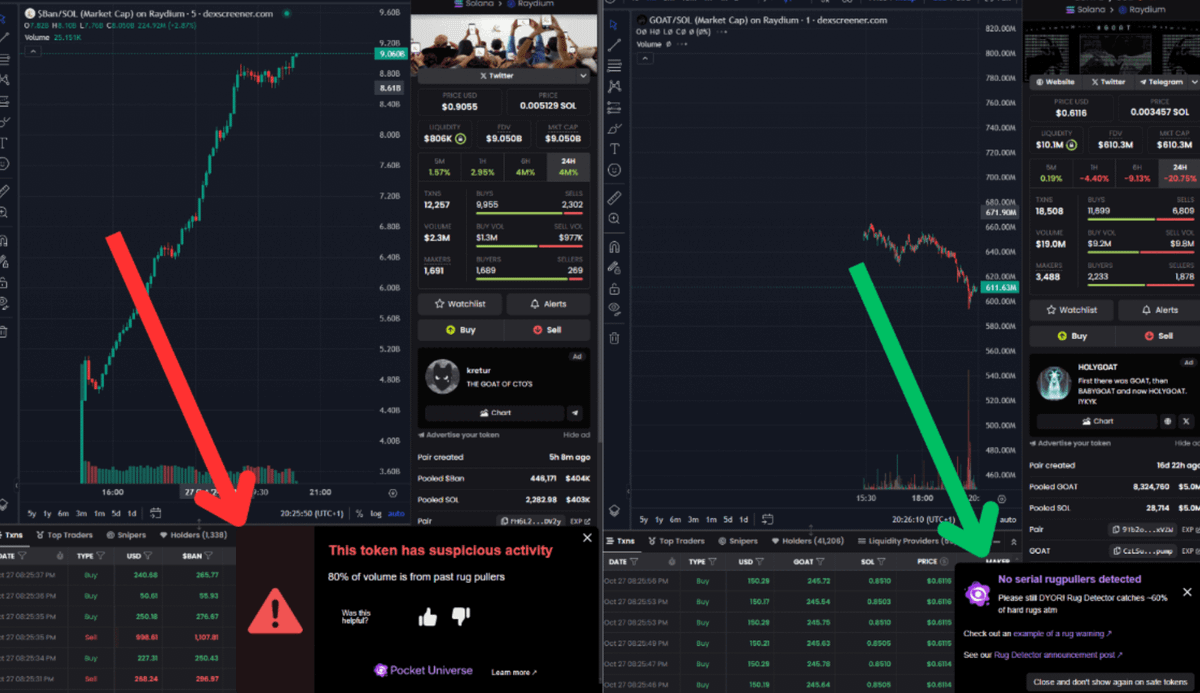Select the Text tool on $Ban chart toolbar

click(x=5, y=141)
